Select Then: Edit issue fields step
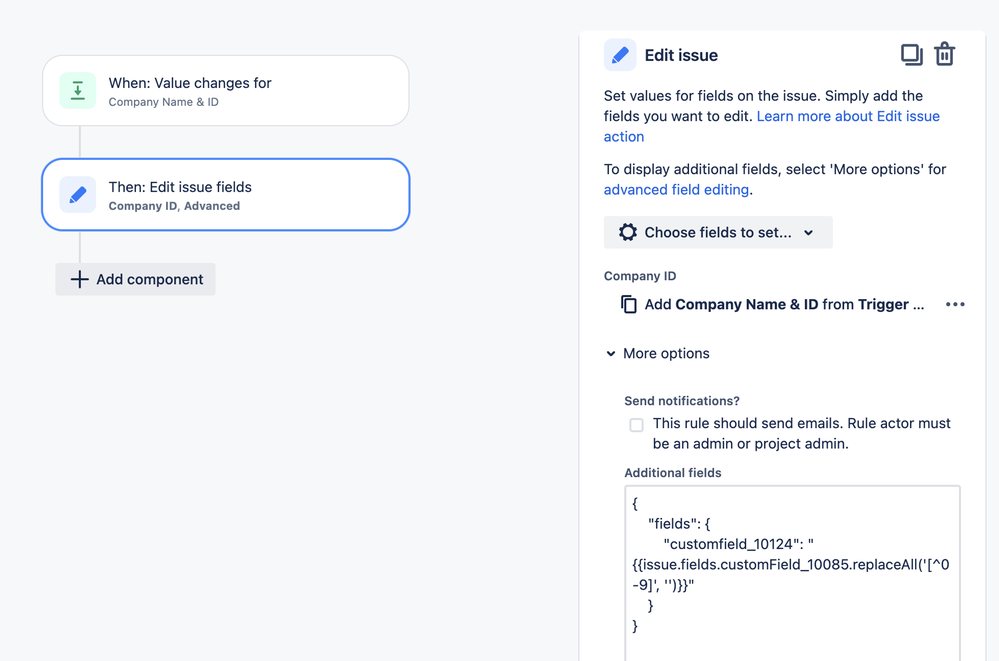Image resolution: width=999 pixels, height=661 pixels. click(226, 194)
